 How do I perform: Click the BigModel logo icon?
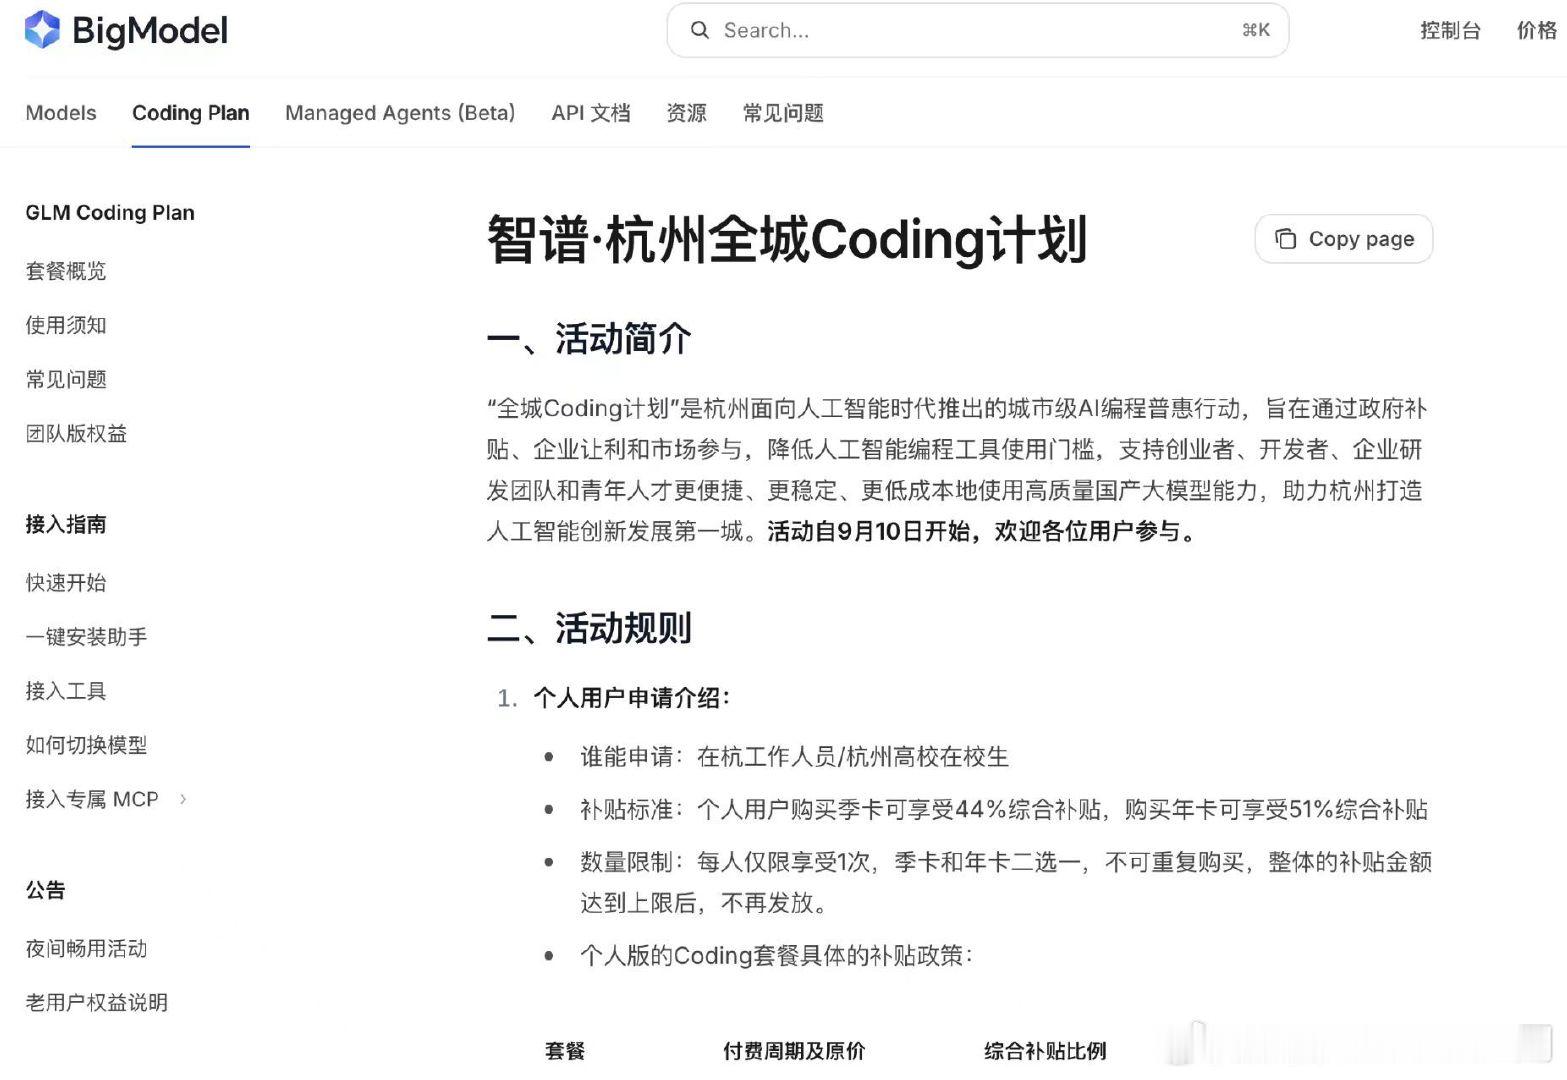coord(42,30)
